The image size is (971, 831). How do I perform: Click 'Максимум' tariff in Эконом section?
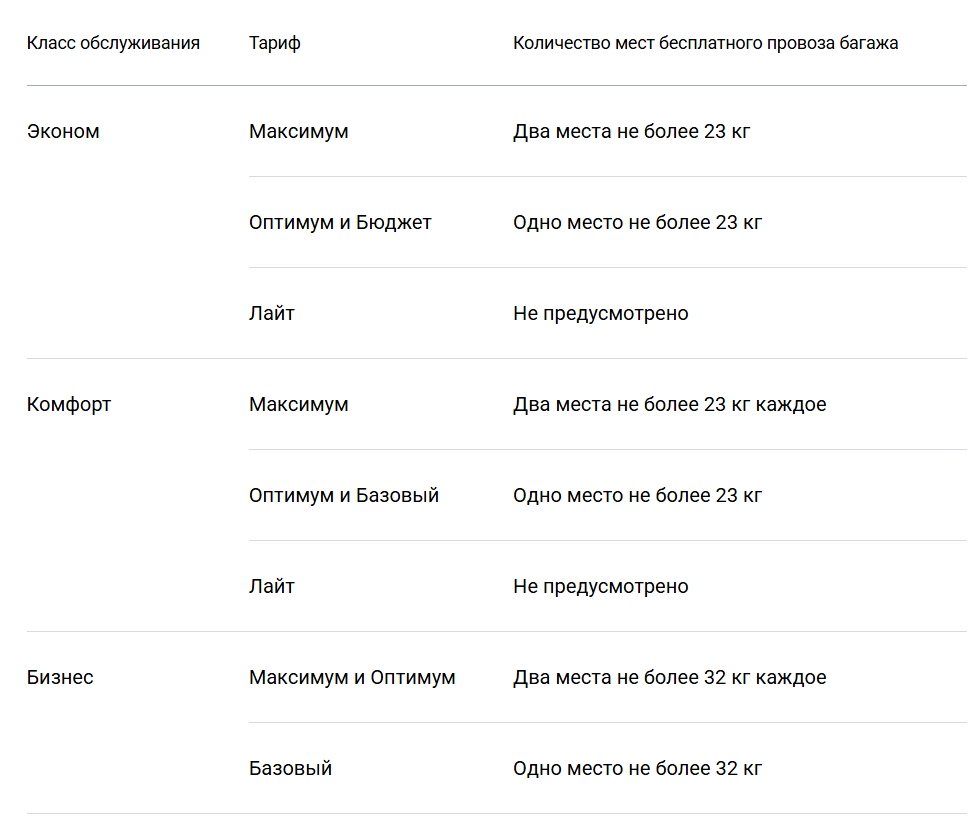(x=298, y=131)
